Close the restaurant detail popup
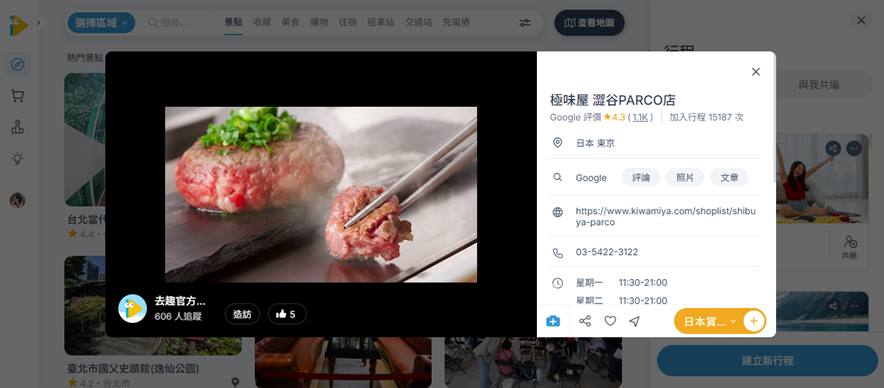The height and width of the screenshot is (388, 884). point(755,72)
